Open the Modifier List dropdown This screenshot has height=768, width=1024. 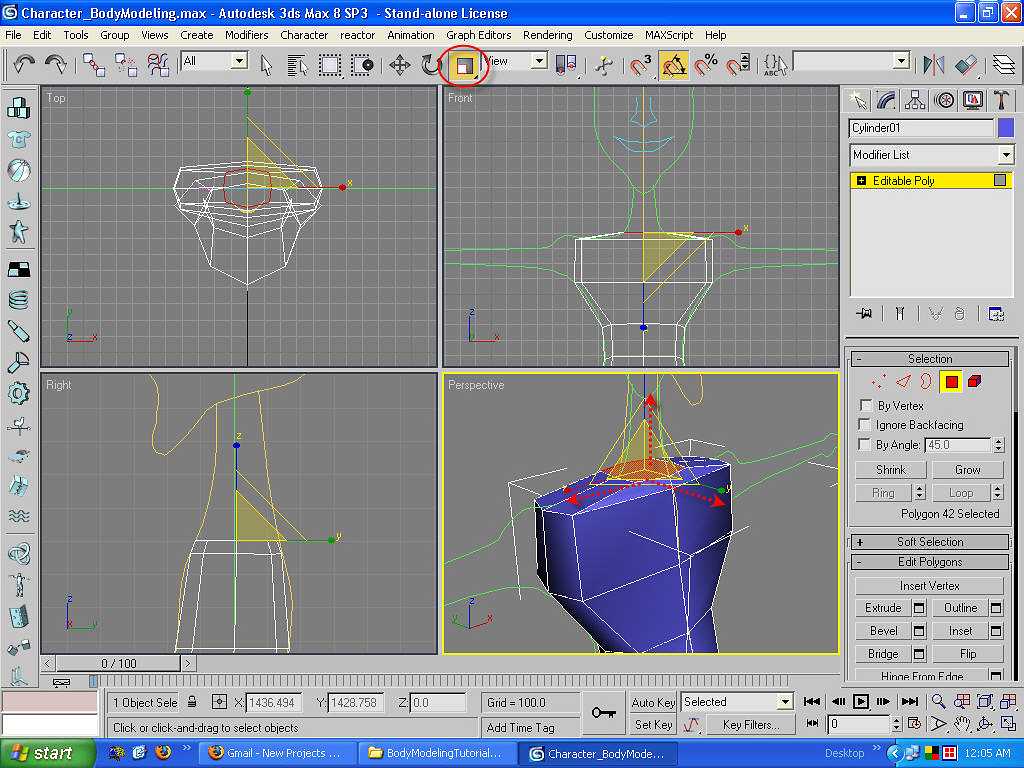(932, 155)
